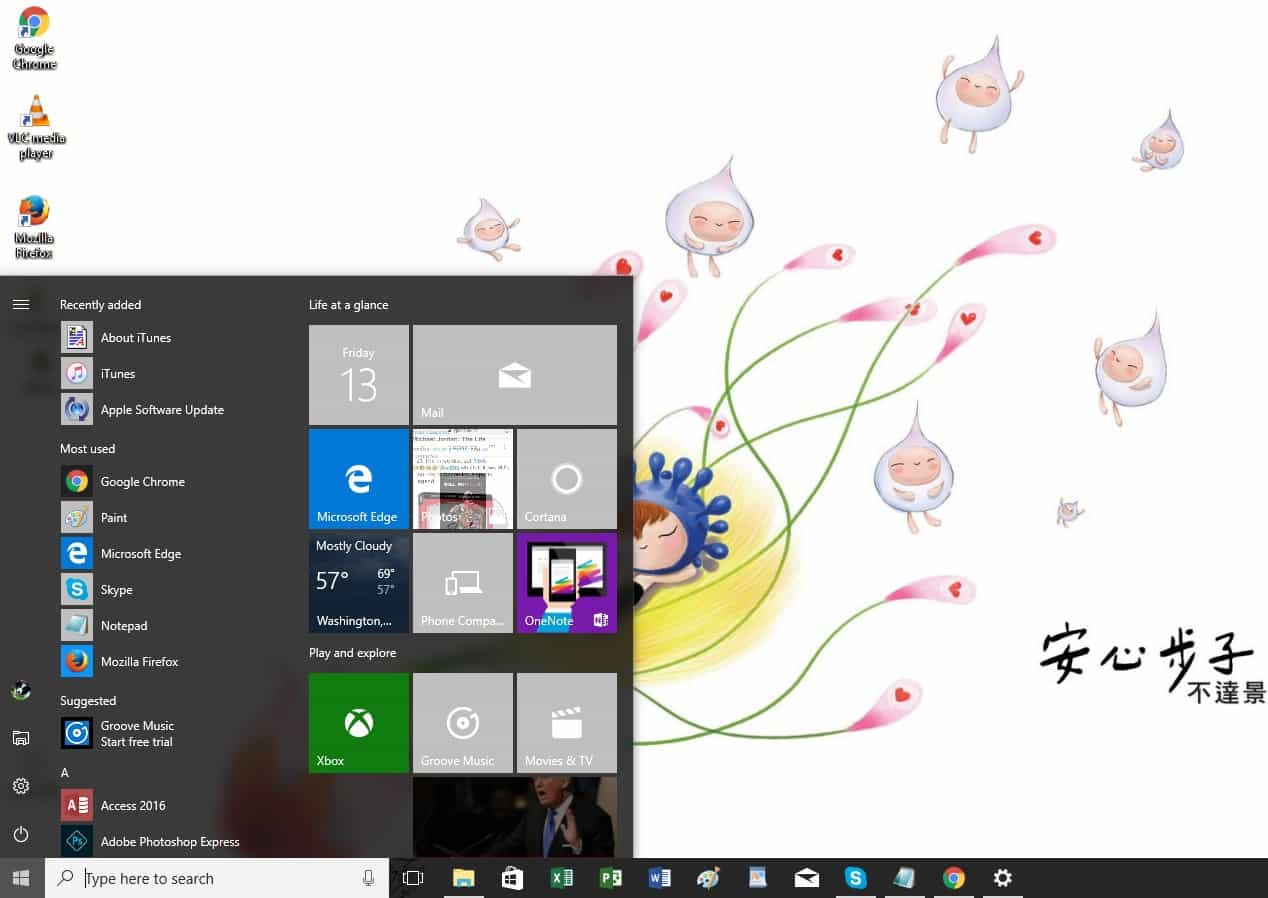Open Photos app on the taskbar

point(757,878)
